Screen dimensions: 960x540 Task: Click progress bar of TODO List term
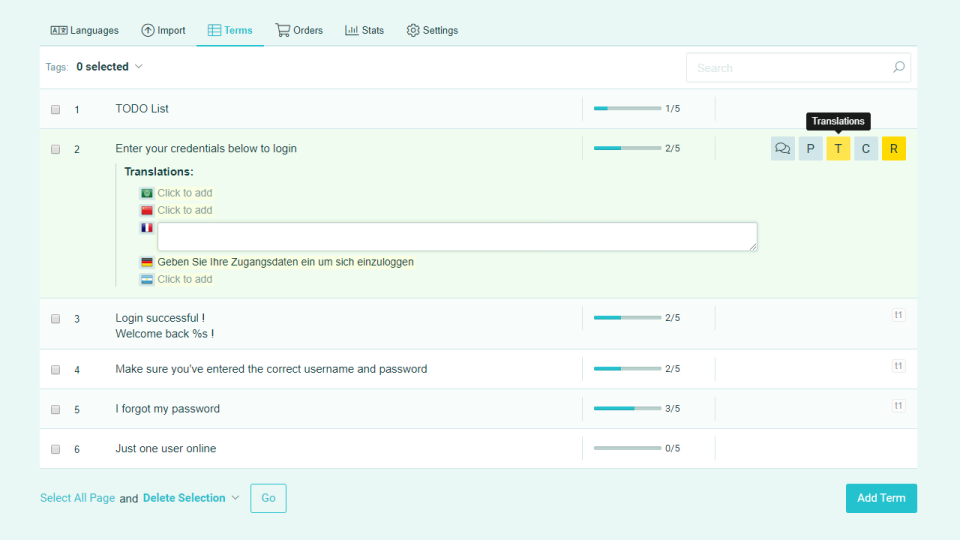627,108
